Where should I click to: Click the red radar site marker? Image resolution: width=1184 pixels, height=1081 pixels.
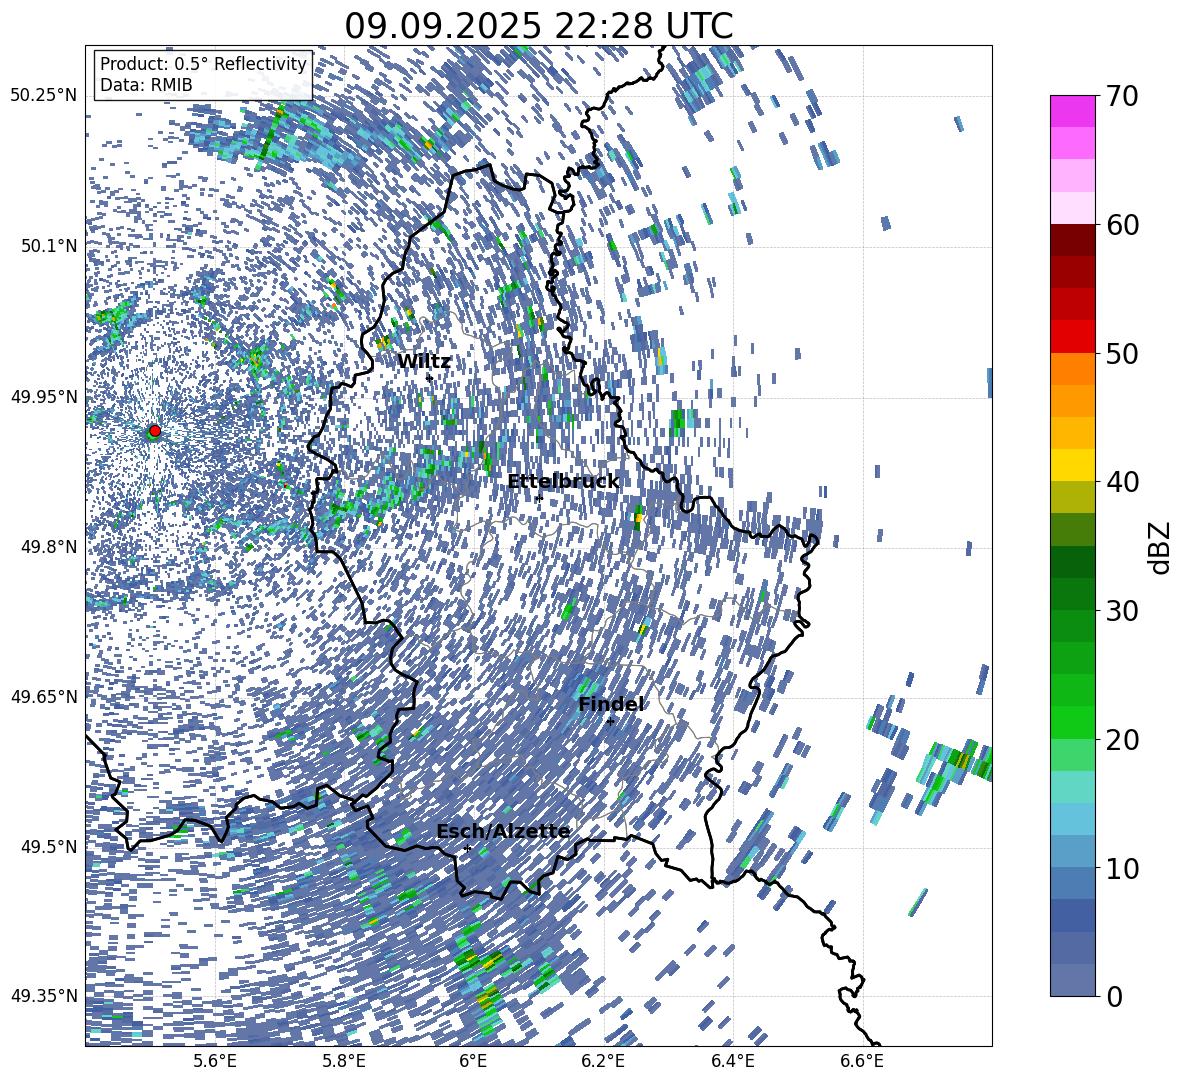pyautogui.click(x=154, y=430)
